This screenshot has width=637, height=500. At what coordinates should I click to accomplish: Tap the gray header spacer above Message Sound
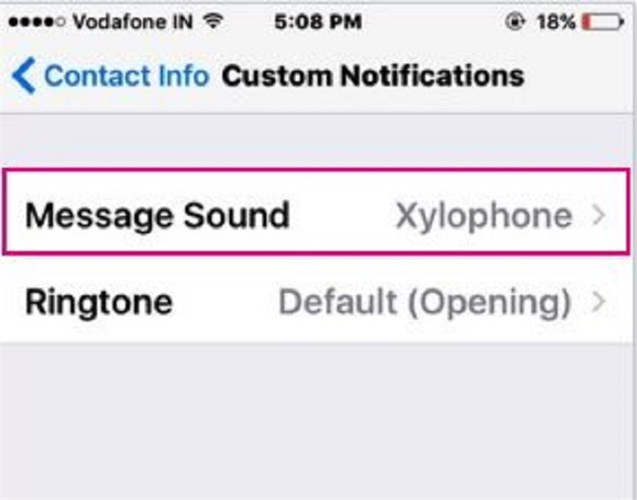point(318,141)
